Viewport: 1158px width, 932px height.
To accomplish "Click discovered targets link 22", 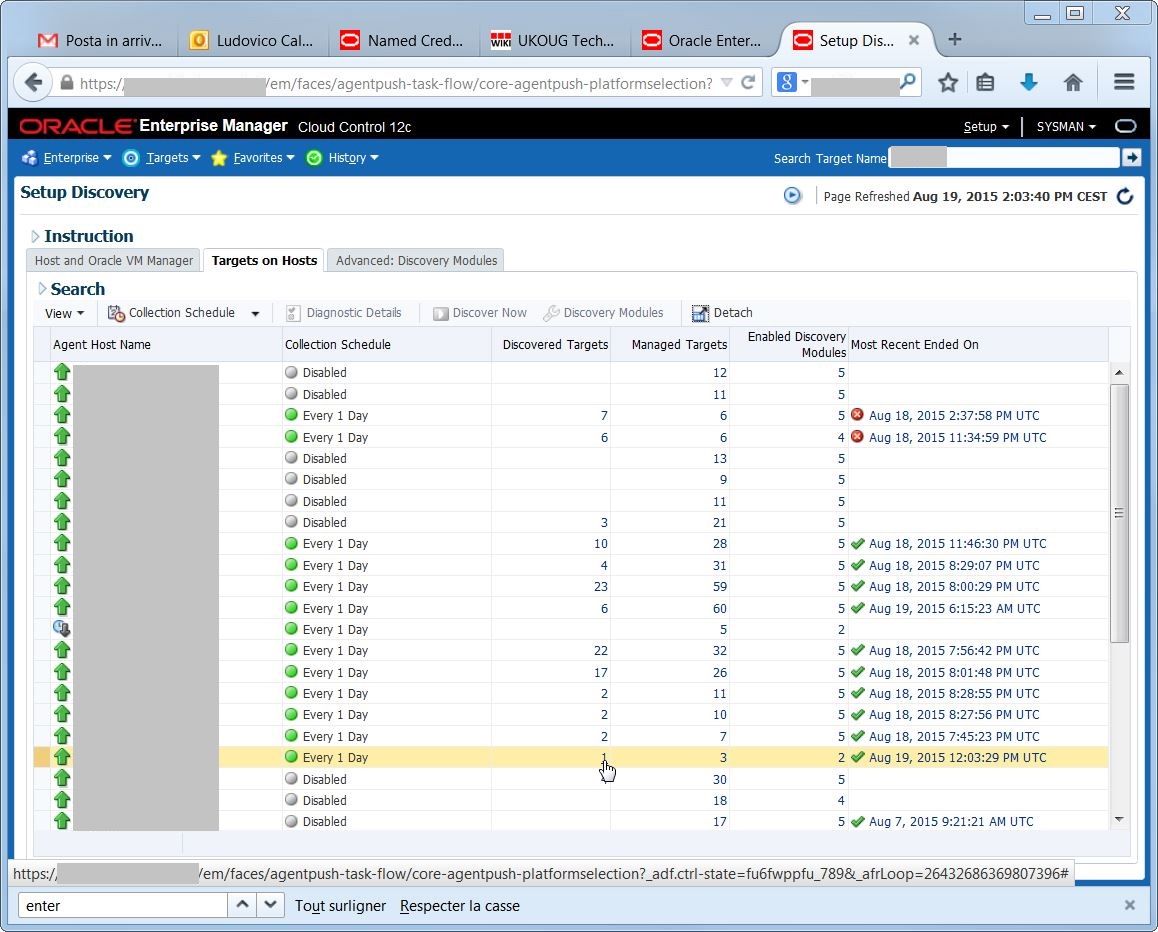I will (x=600, y=651).
